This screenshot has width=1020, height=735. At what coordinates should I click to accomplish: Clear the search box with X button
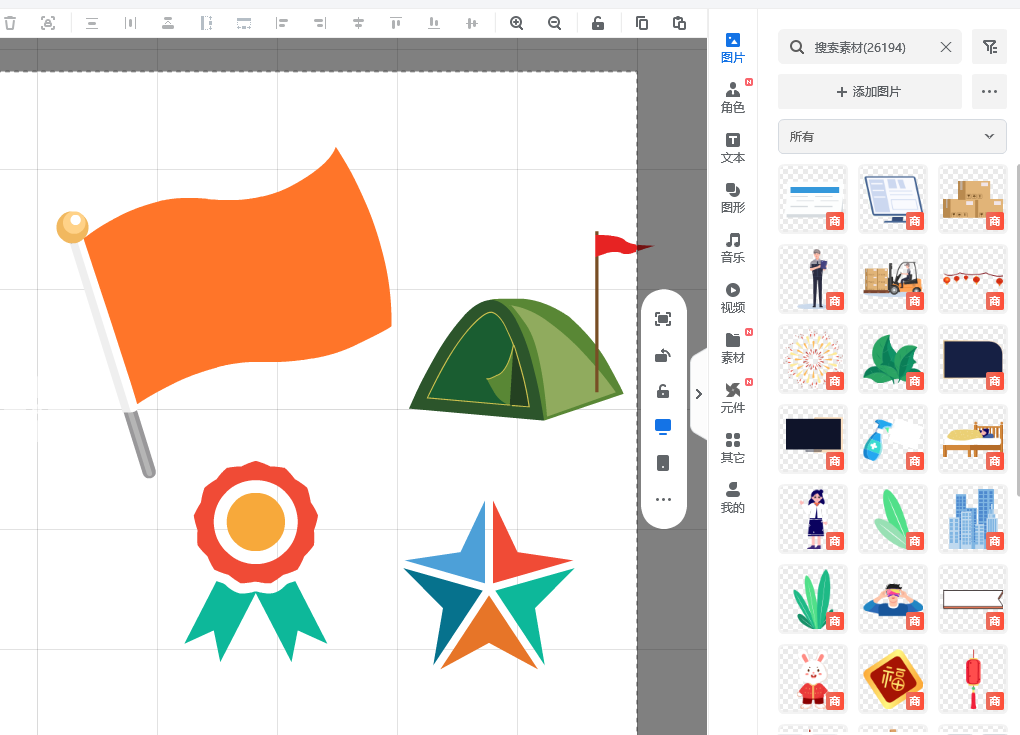(946, 47)
